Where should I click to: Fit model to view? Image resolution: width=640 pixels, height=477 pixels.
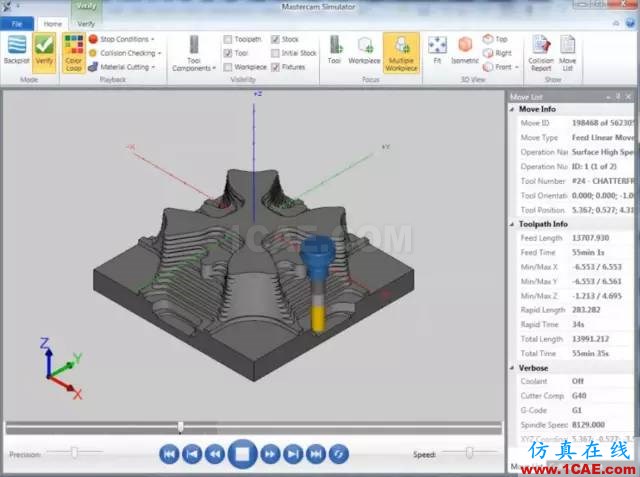[437, 50]
